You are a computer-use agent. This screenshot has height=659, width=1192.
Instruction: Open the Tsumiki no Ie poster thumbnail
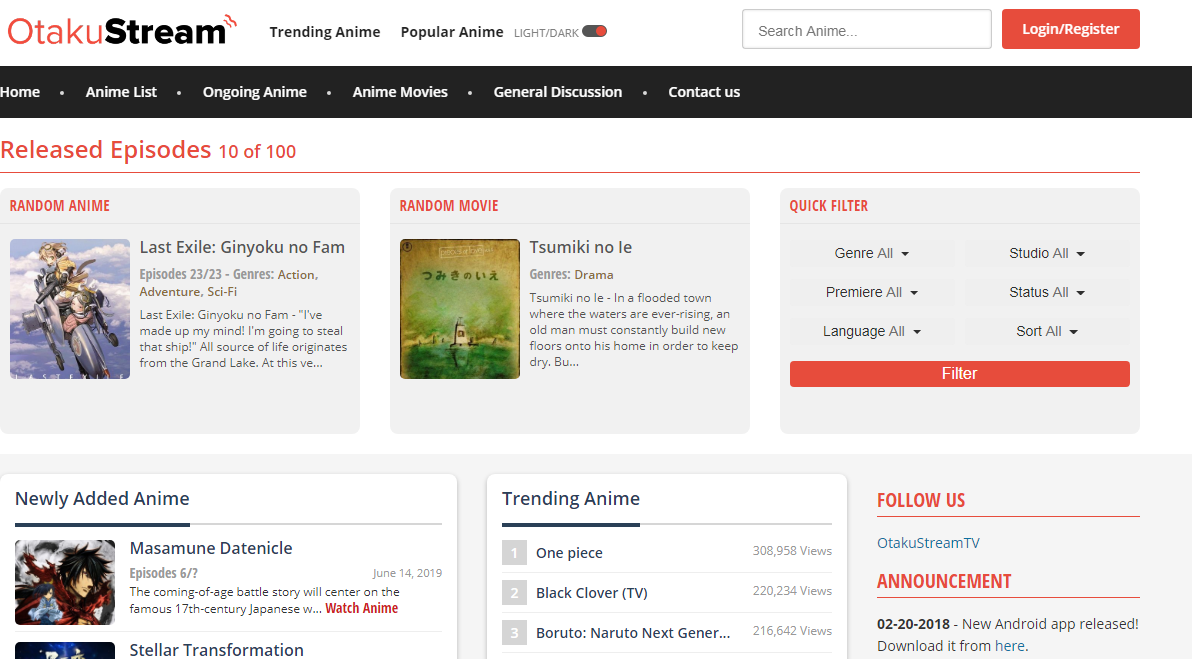460,309
